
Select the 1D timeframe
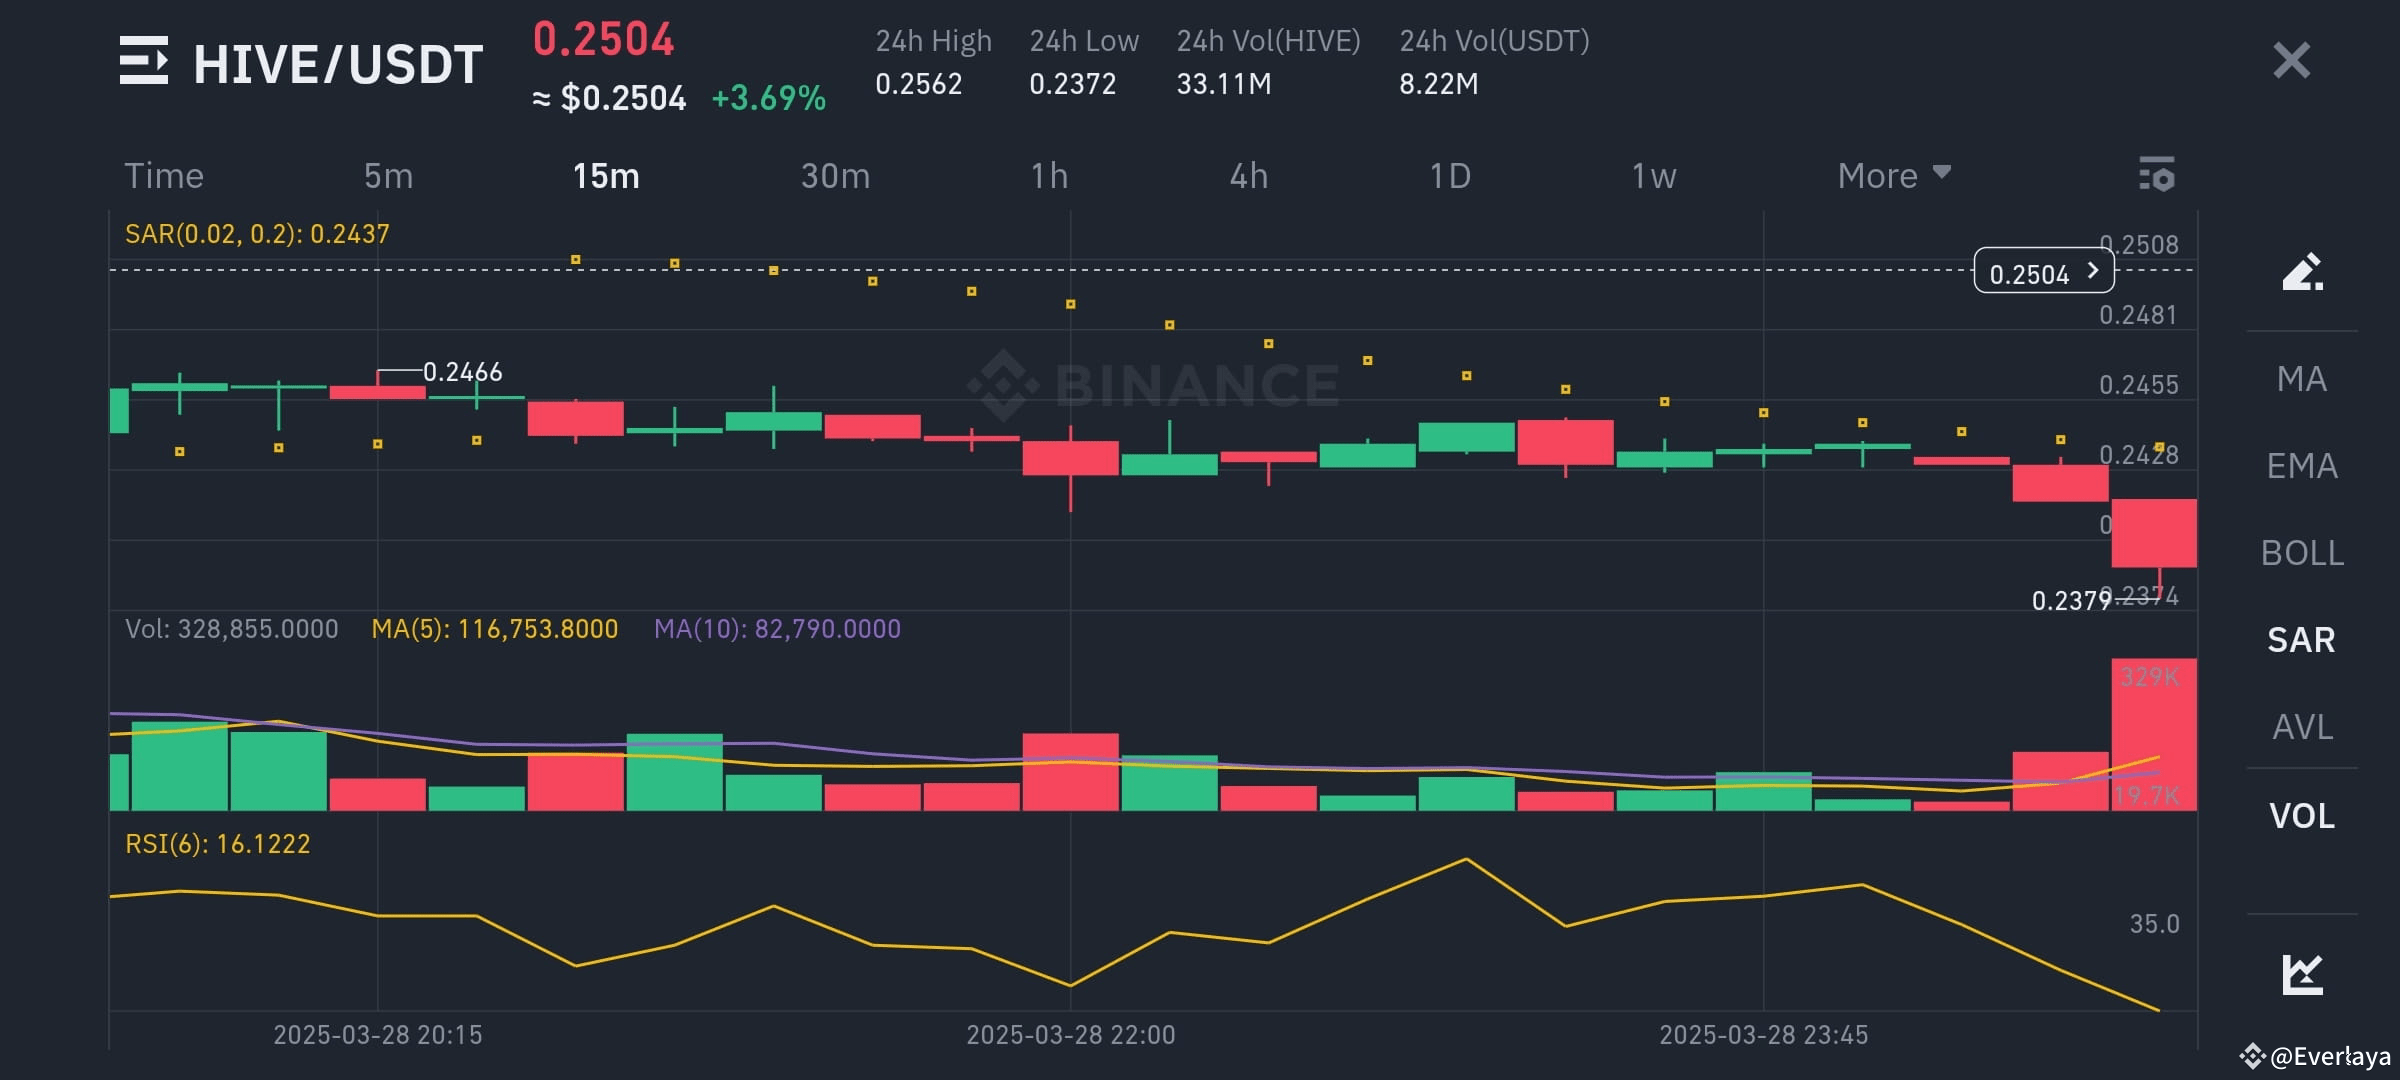pyautogui.click(x=1450, y=175)
